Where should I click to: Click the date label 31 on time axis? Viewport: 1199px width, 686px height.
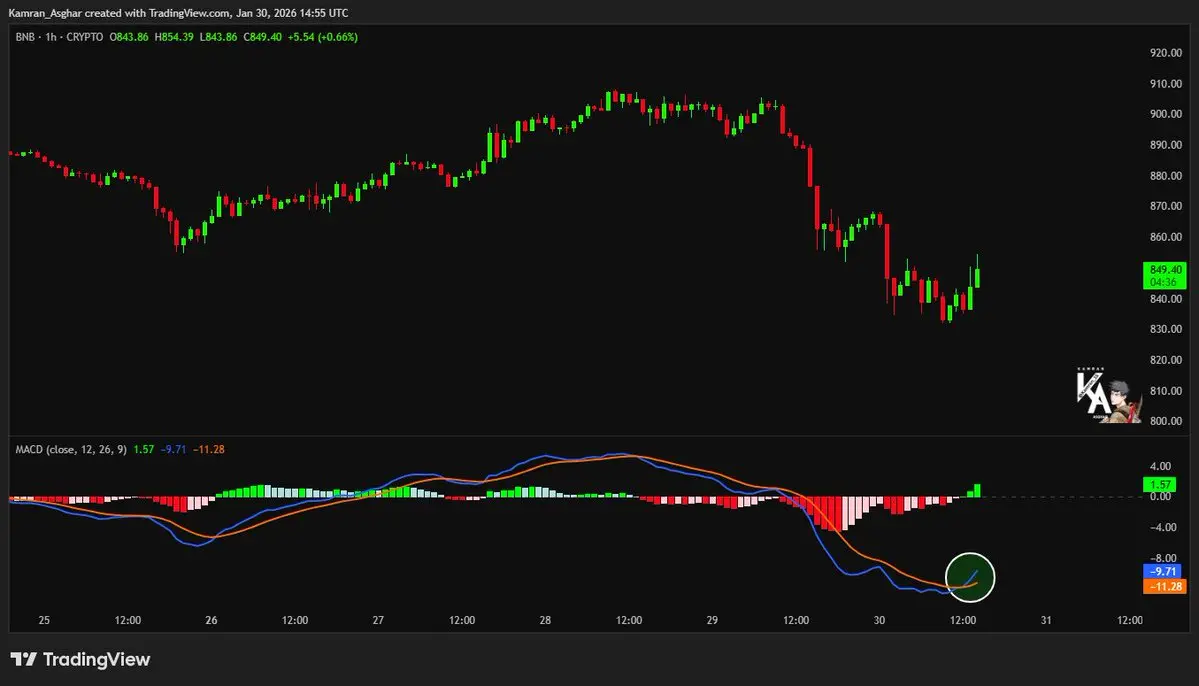[x=1046, y=620]
